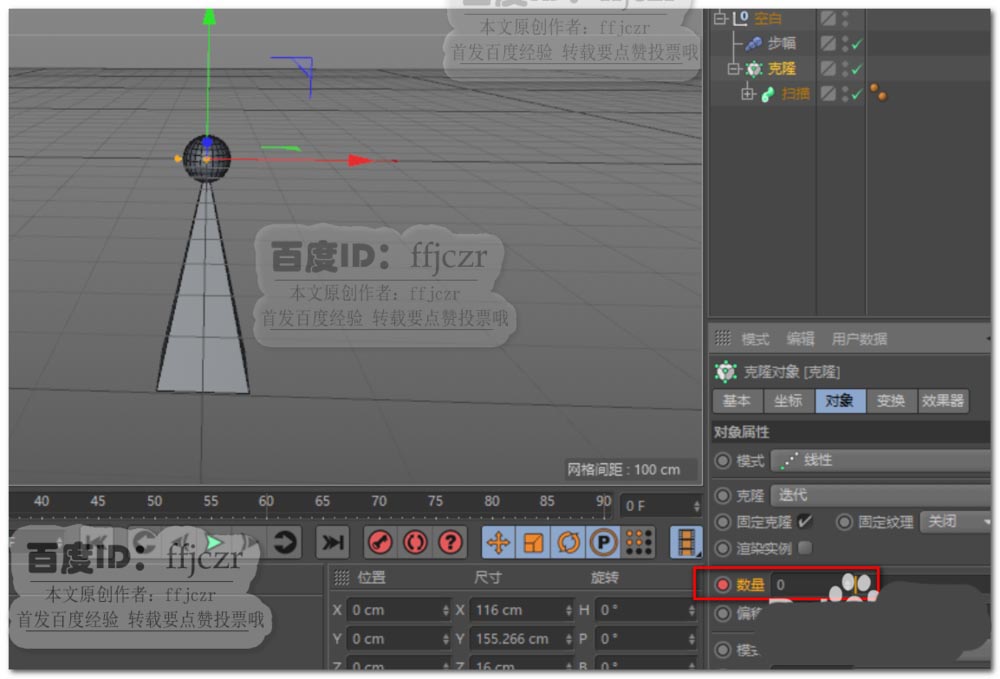Click the red 数量 animation circle
The height and width of the screenshot is (679, 1000).
coord(723,585)
